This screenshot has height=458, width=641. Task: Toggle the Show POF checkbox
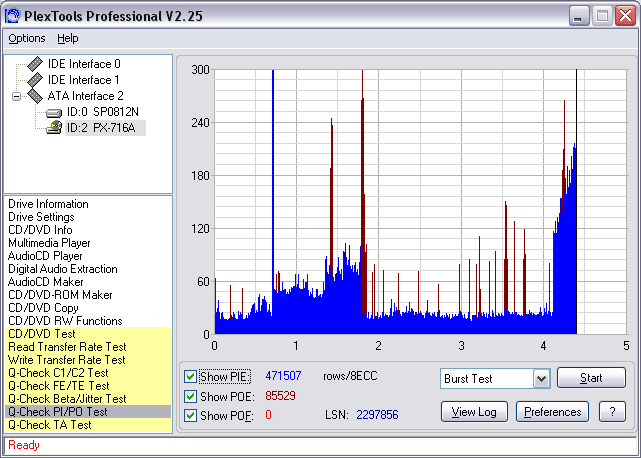tap(190, 415)
